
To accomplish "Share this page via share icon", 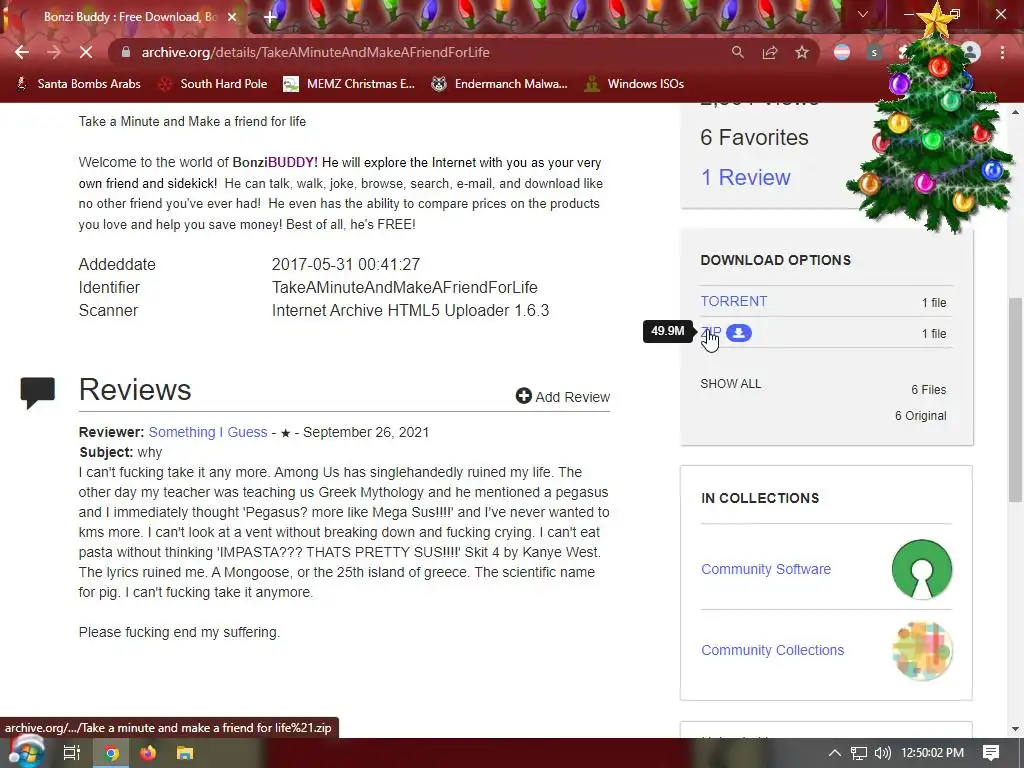I will click(770, 52).
